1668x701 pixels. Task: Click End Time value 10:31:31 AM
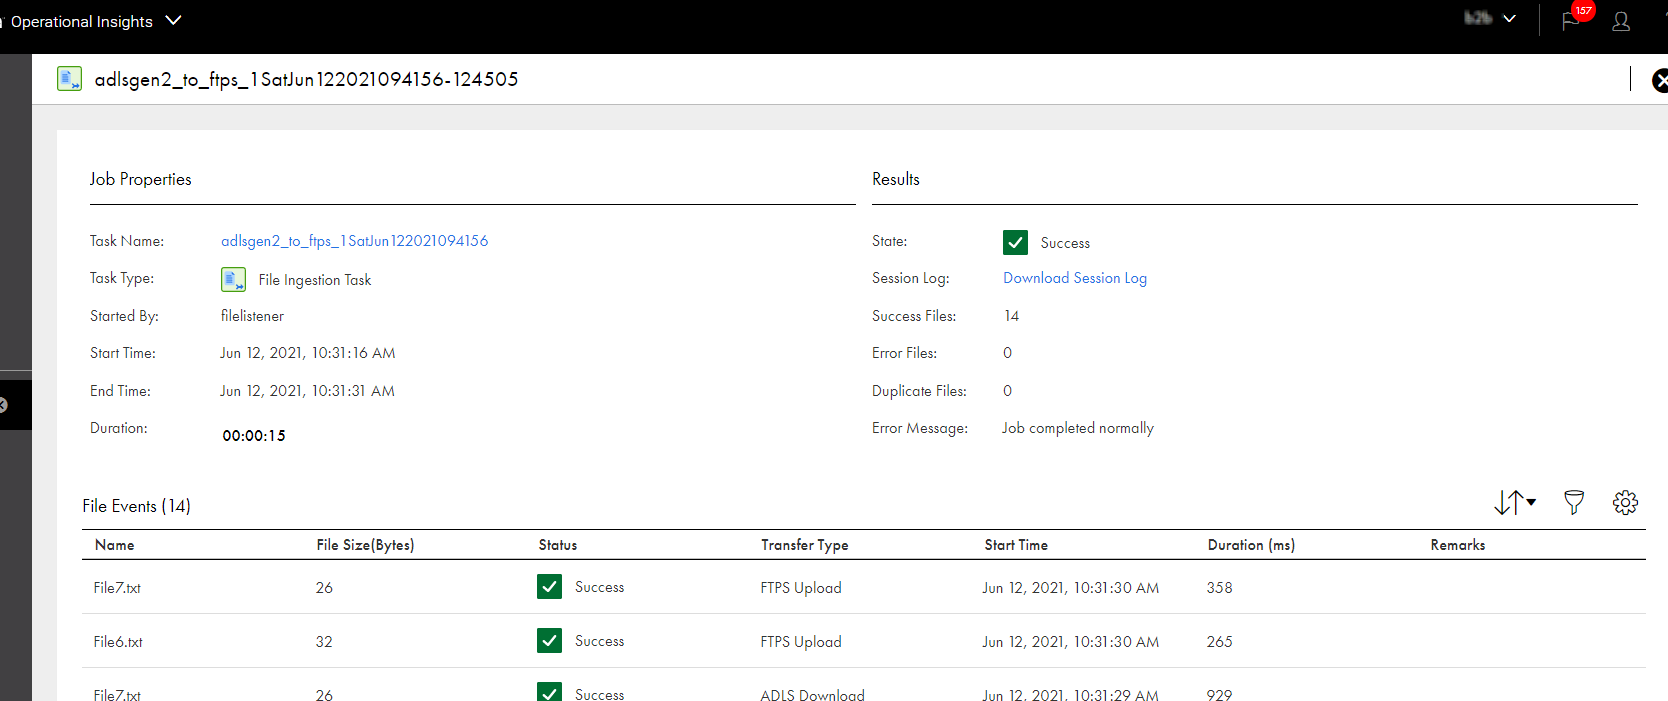308,391
